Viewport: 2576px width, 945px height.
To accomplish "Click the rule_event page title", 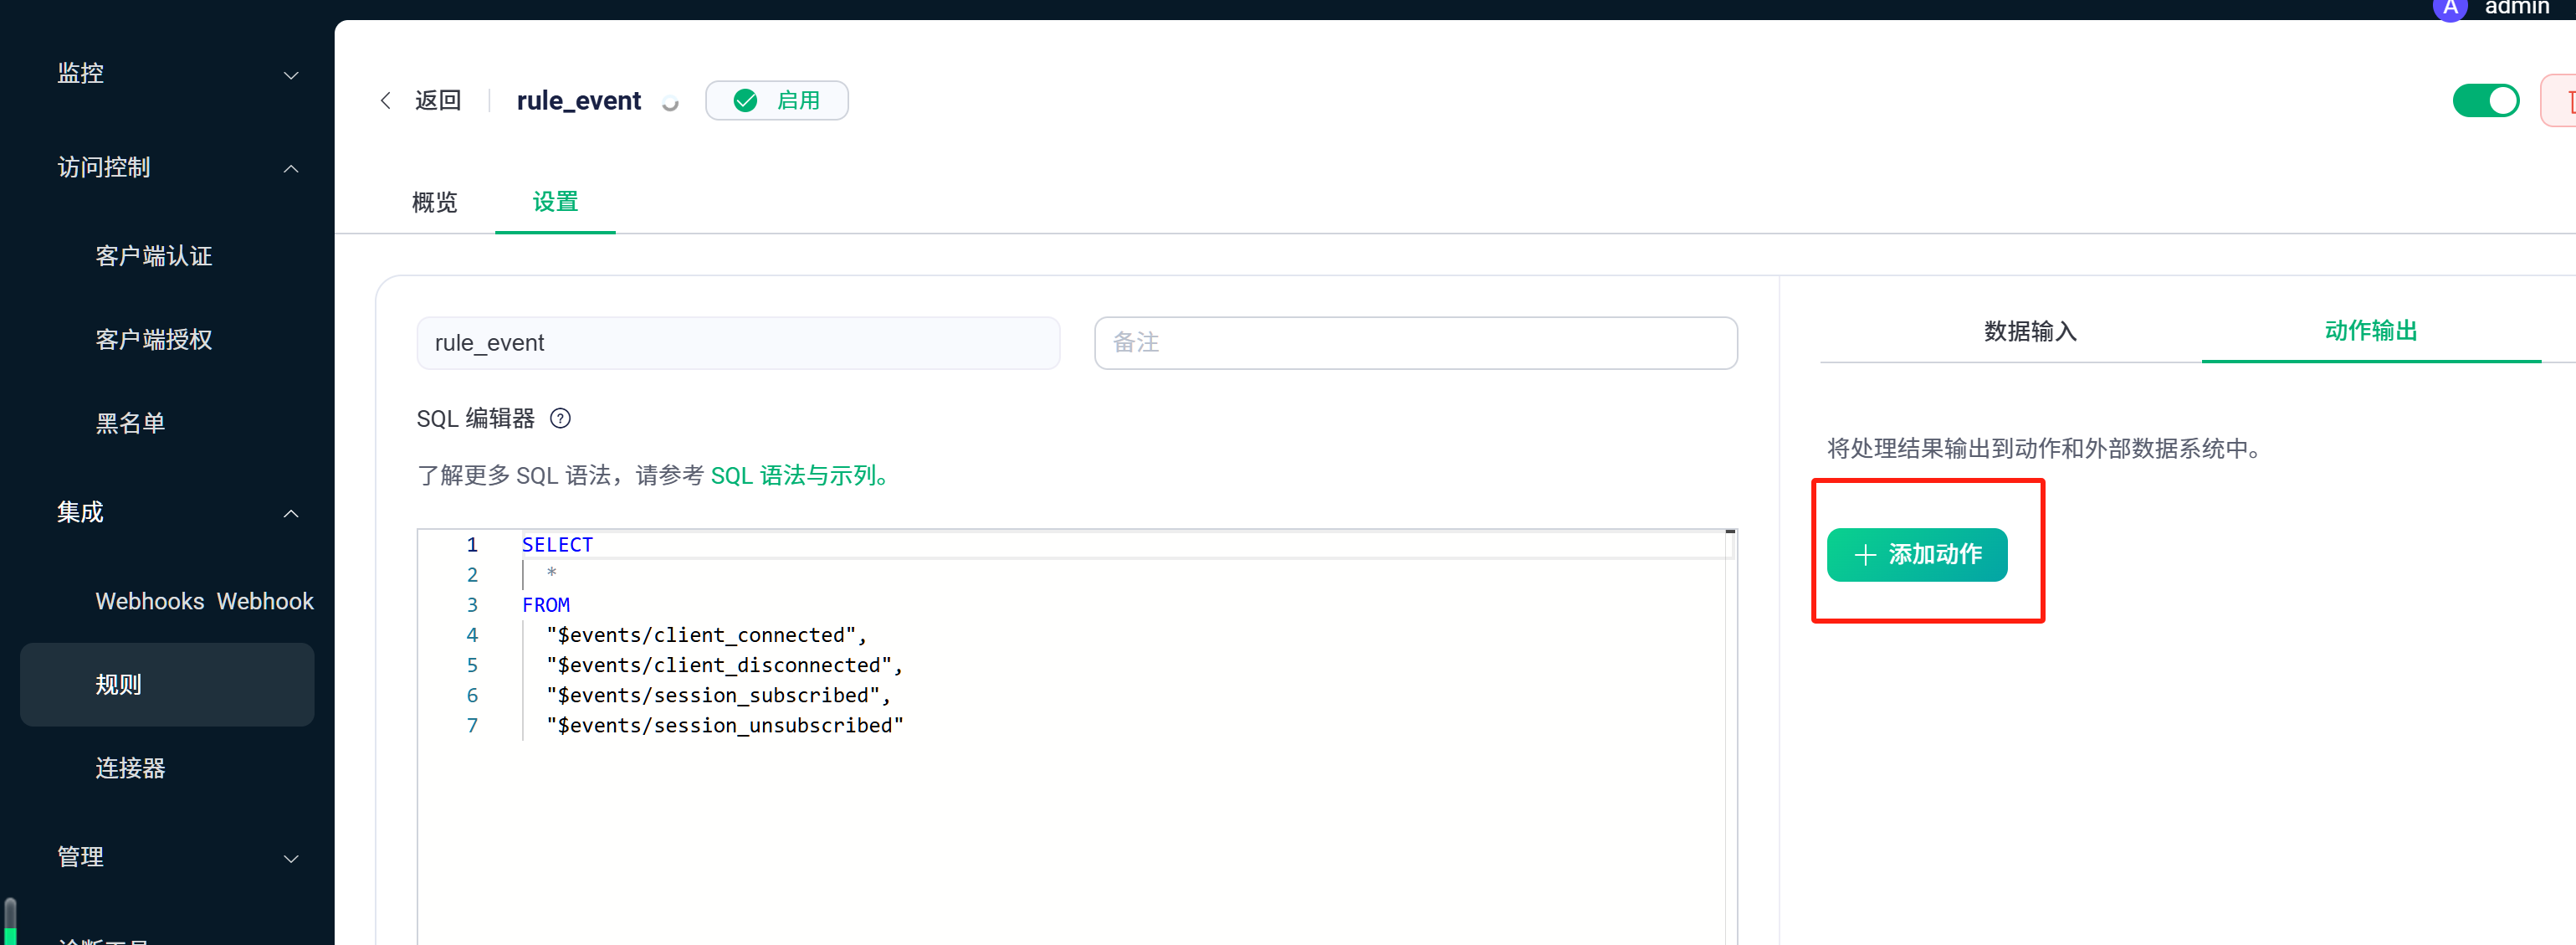I will (x=578, y=101).
